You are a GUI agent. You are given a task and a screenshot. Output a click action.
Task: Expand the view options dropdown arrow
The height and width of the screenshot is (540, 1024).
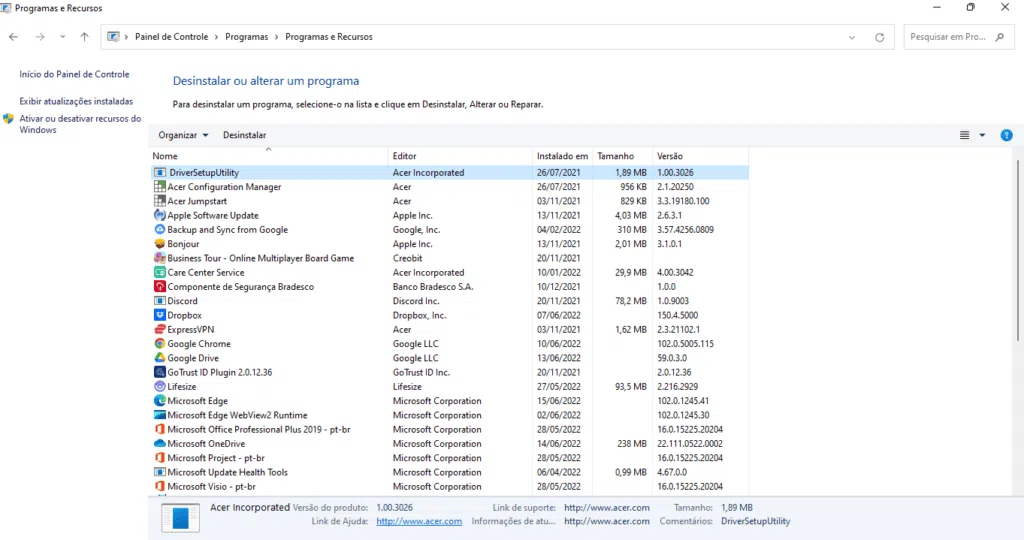point(982,135)
